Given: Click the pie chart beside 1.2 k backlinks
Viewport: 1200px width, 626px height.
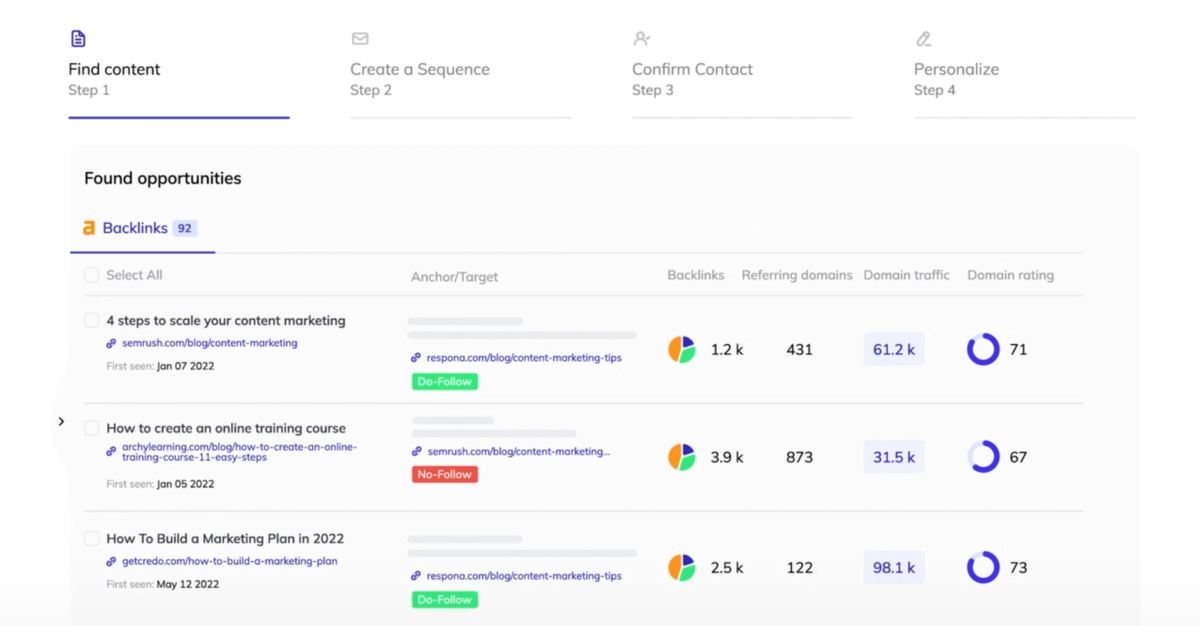Looking at the screenshot, I should [681, 349].
